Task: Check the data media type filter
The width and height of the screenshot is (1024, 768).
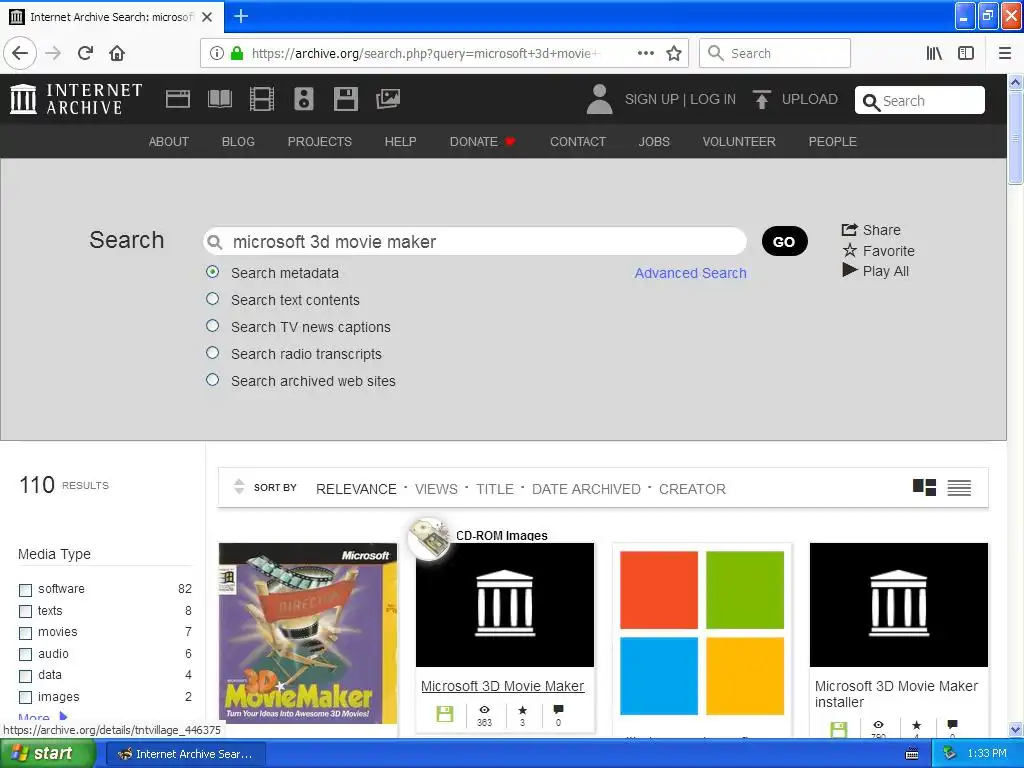Action: point(25,676)
